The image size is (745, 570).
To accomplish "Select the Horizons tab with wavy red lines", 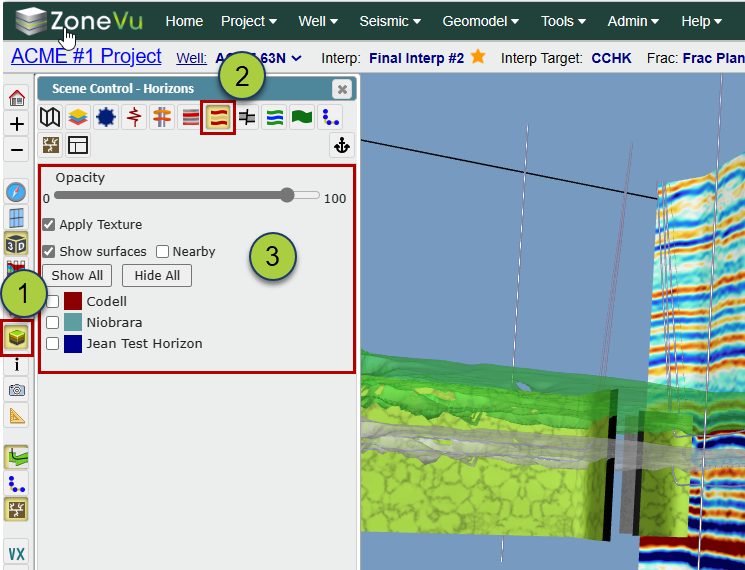I will coord(218,117).
